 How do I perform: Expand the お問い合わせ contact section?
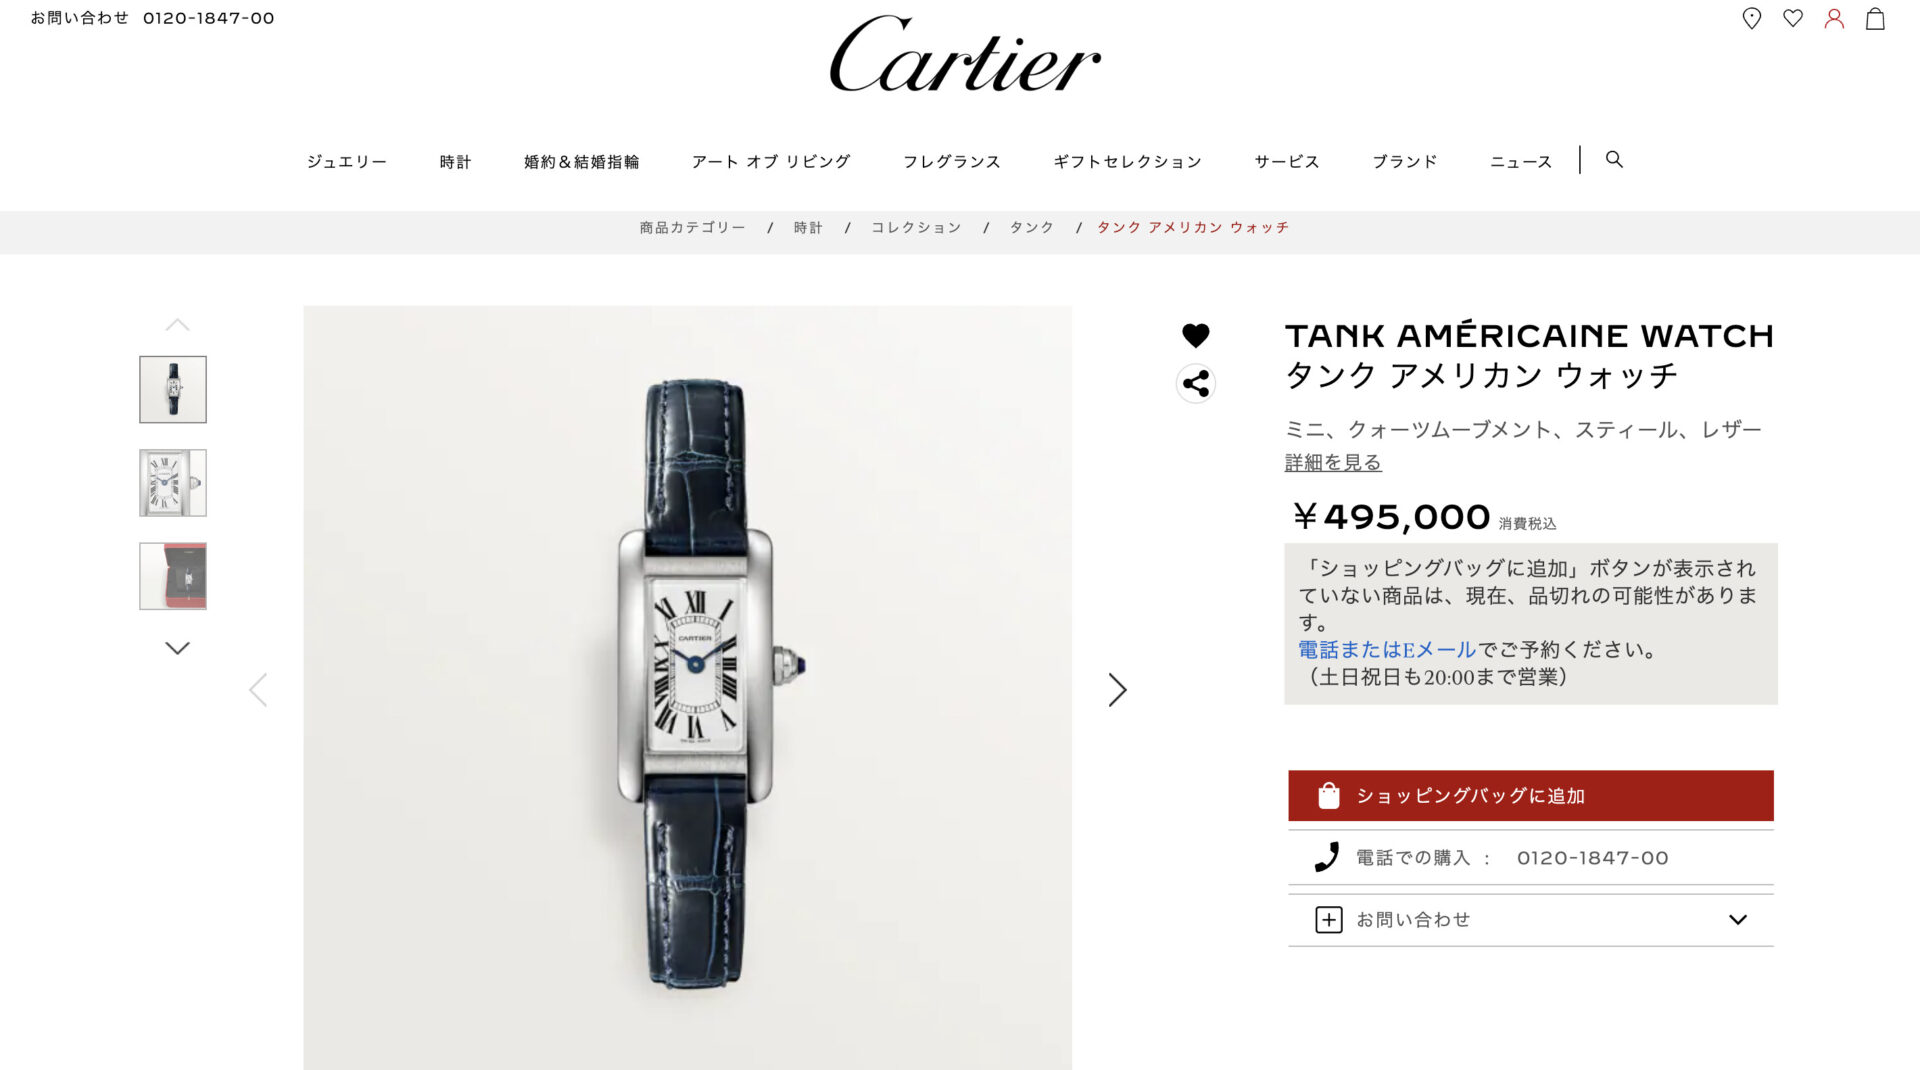[x=1530, y=919]
